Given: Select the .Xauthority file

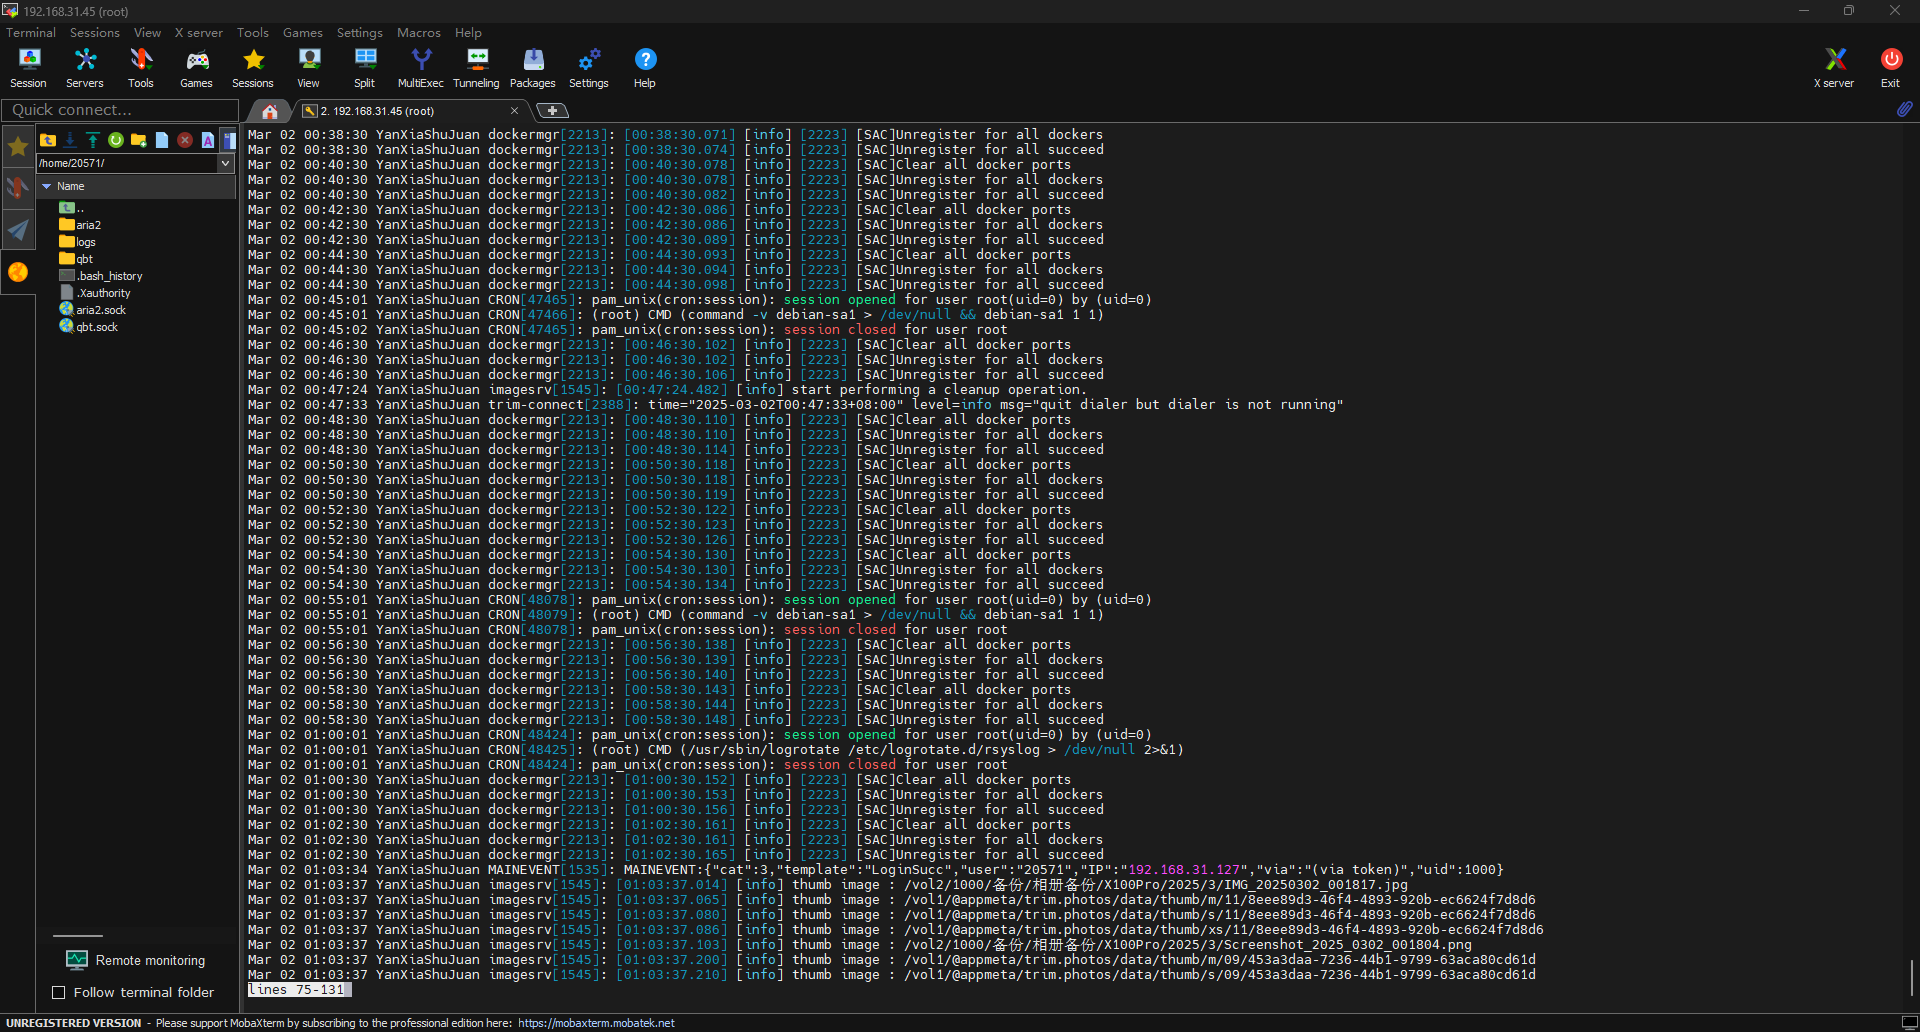Looking at the screenshot, I should tap(95, 293).
